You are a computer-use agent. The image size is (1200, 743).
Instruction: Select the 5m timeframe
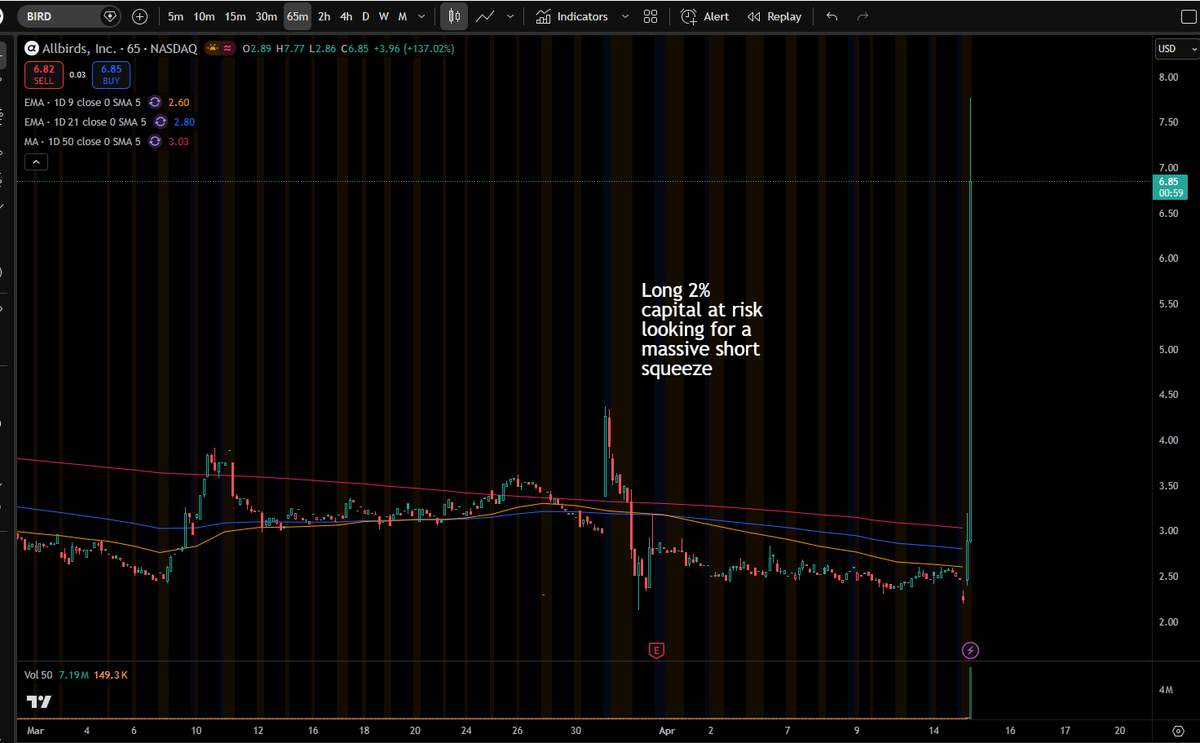[x=175, y=16]
